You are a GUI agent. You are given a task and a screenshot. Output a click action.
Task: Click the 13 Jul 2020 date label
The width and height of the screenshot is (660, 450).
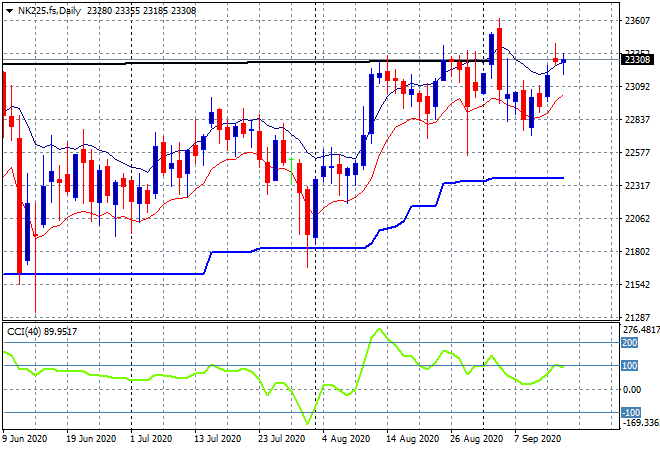(x=217, y=439)
